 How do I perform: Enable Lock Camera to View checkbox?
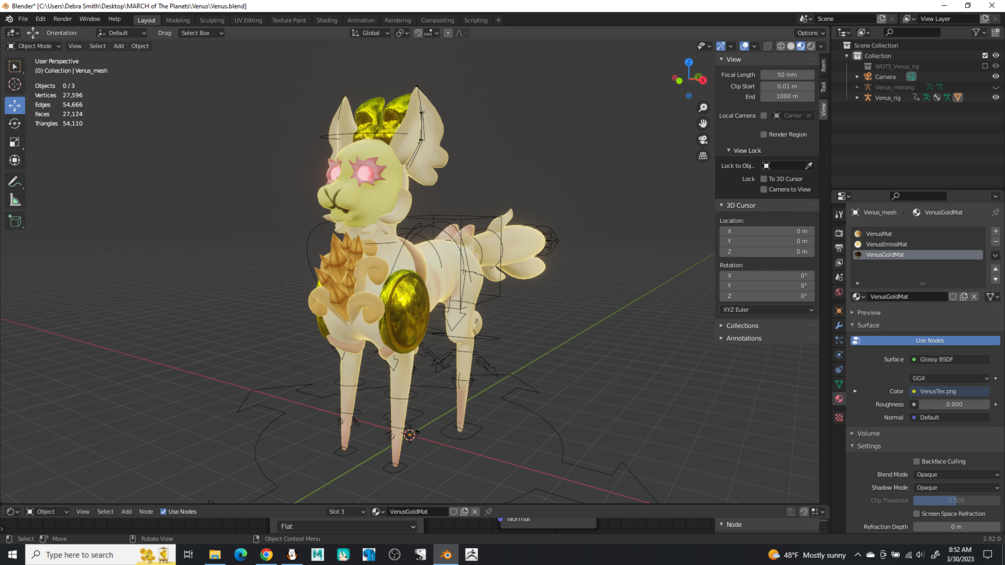click(x=763, y=190)
